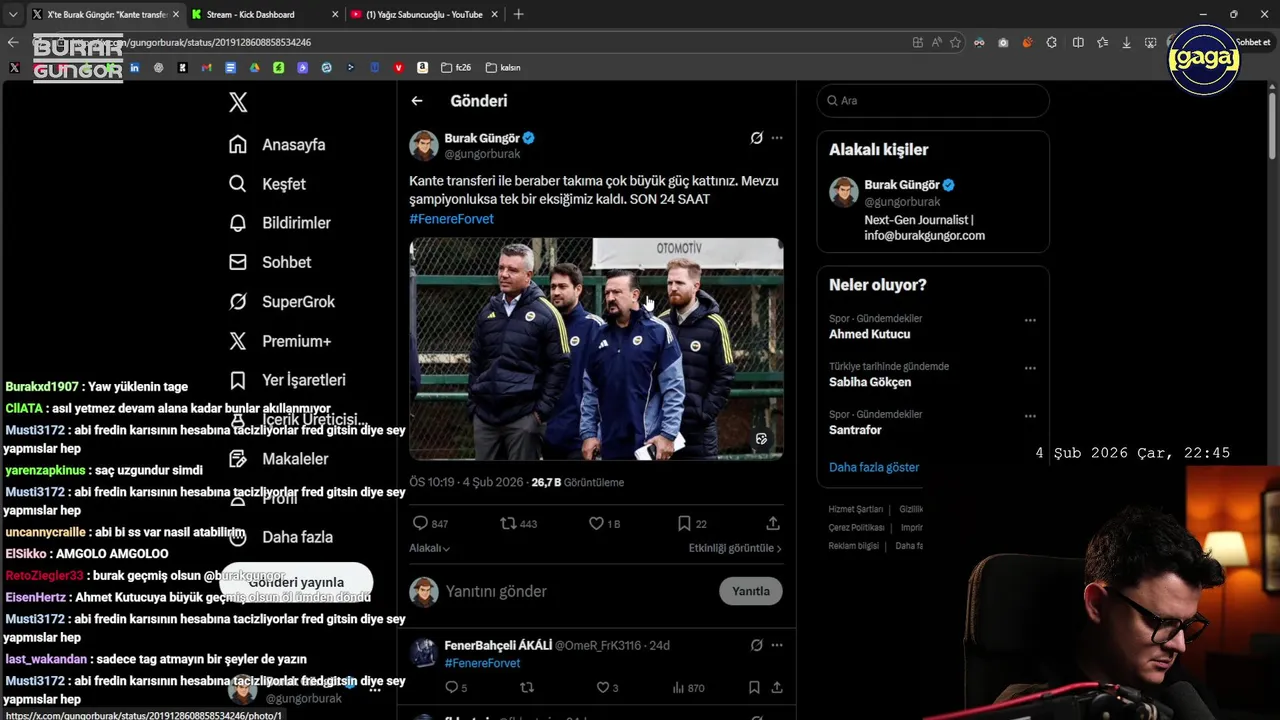Expand the Alakalı replies sort dropdown
Screen dimensions: 1280x720
(x=429, y=548)
